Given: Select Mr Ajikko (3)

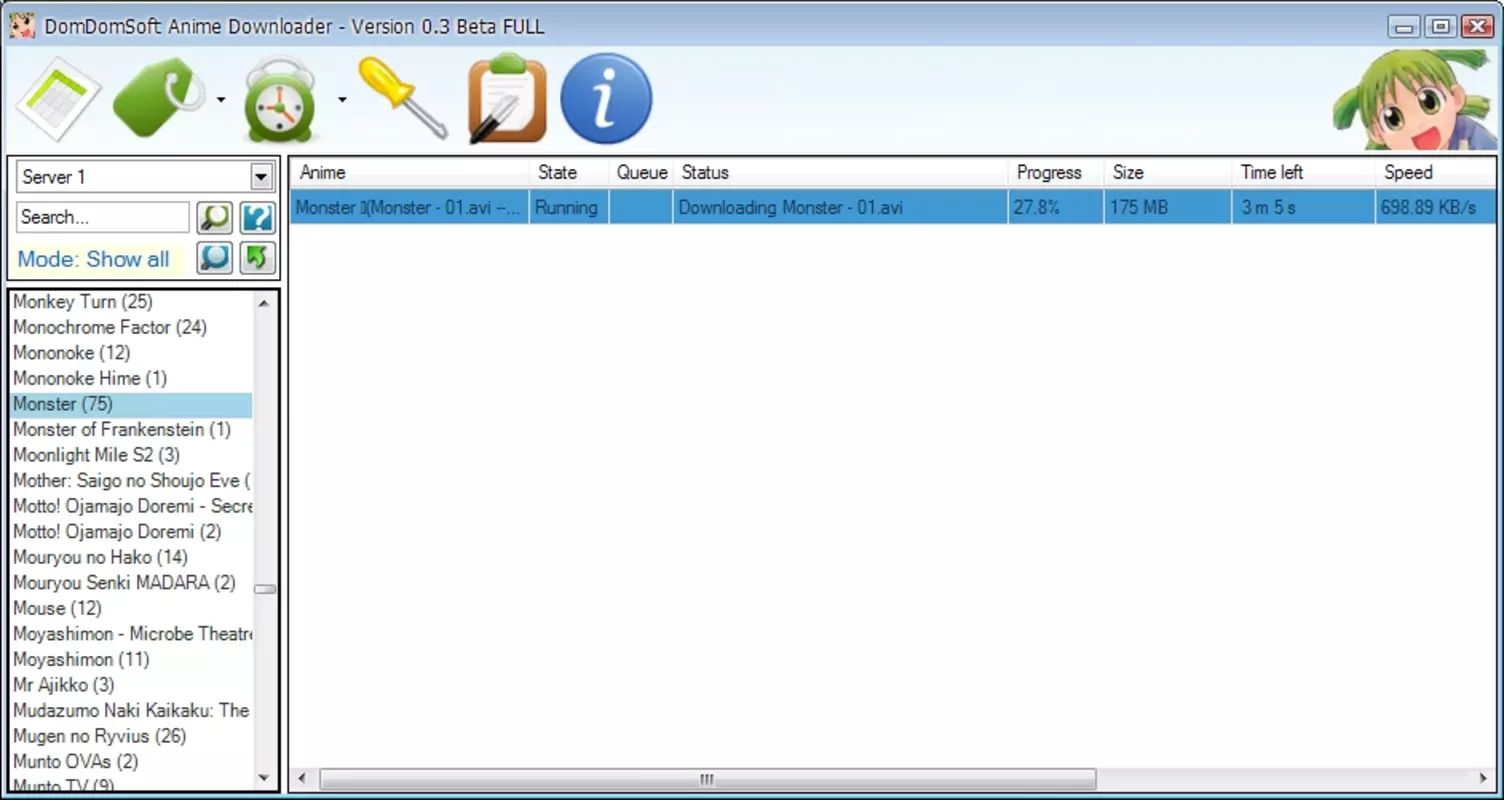Looking at the screenshot, I should (x=131, y=685).
